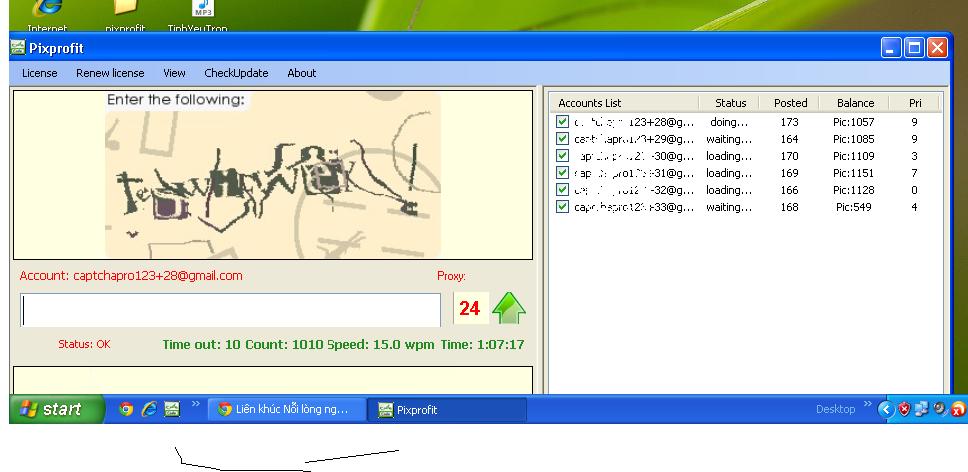Select the row with balance Pic:1109
968x472 pixels.
coord(747,156)
